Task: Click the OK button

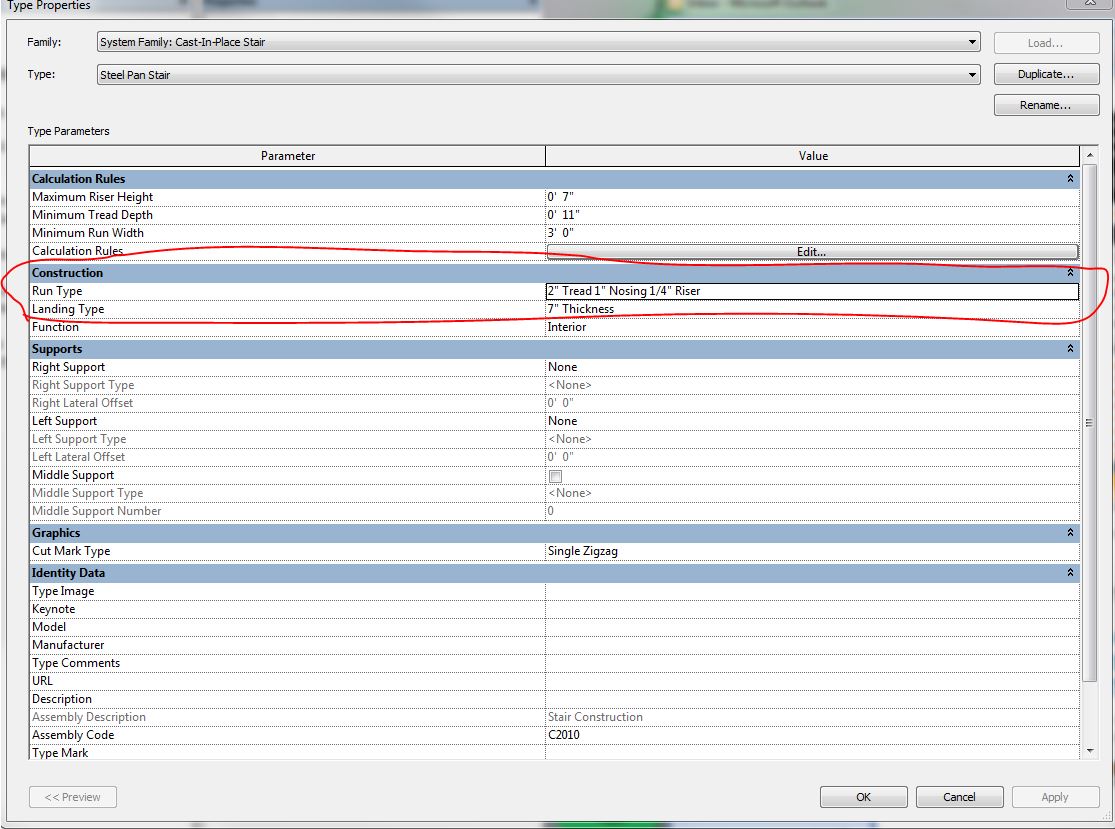Action: 863,797
